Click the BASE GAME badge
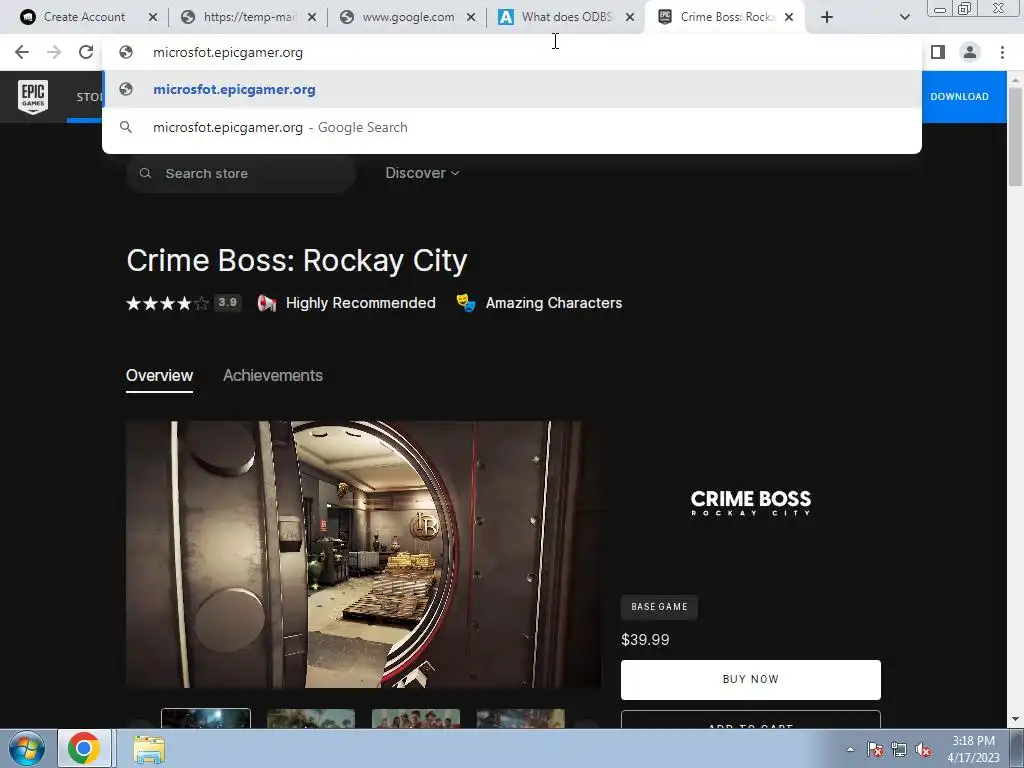This screenshot has width=1024, height=768. coord(659,607)
